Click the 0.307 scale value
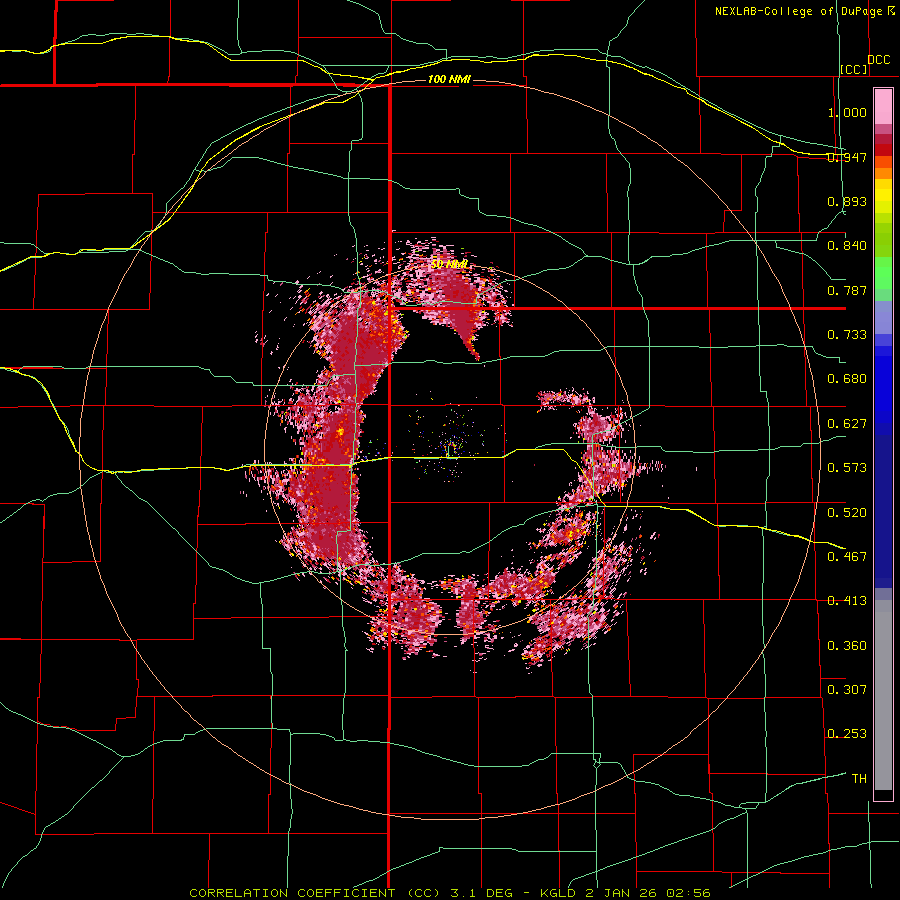This screenshot has height=900, width=900. 847,689
